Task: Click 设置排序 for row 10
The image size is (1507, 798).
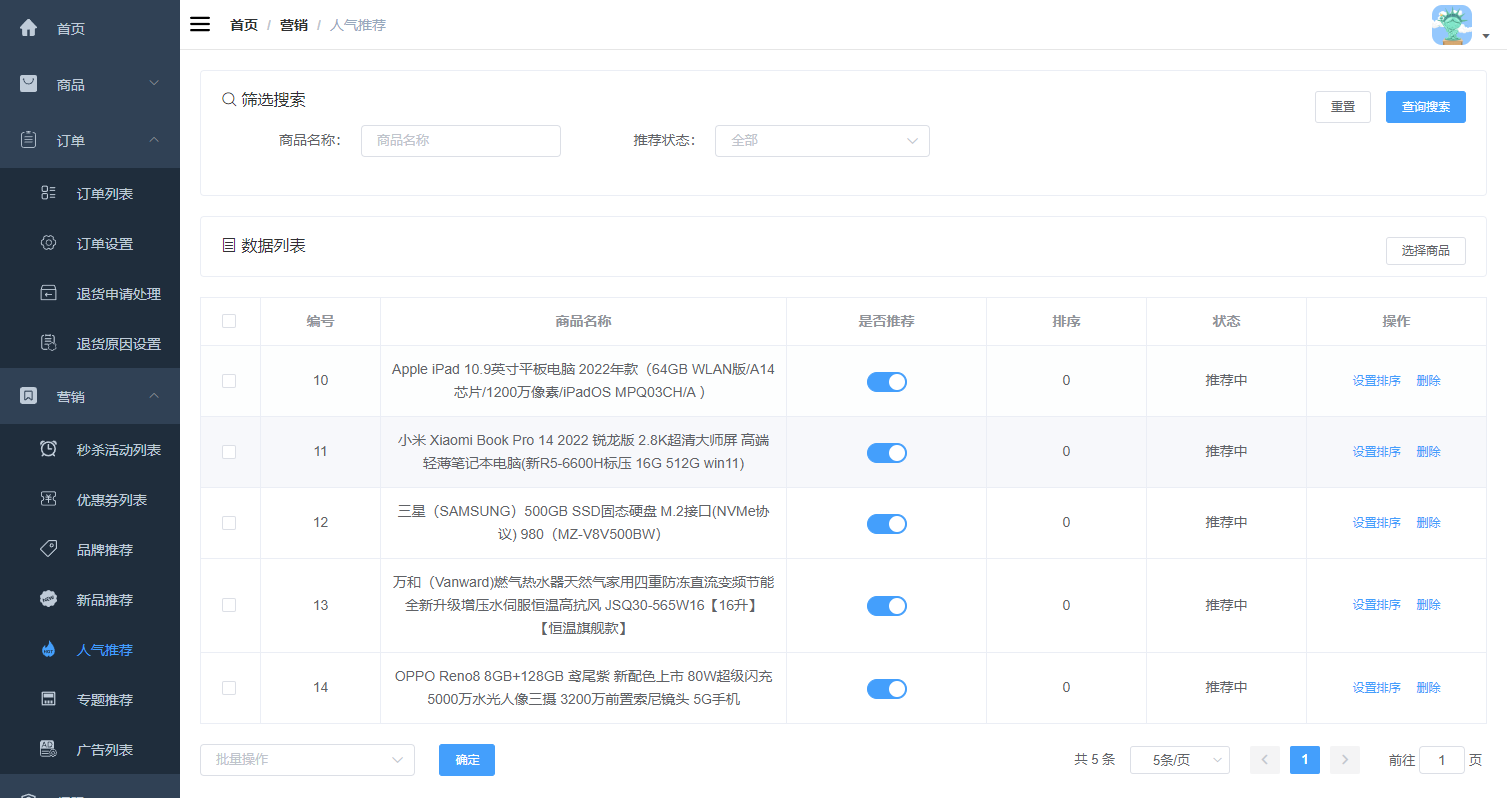Action: point(1377,381)
